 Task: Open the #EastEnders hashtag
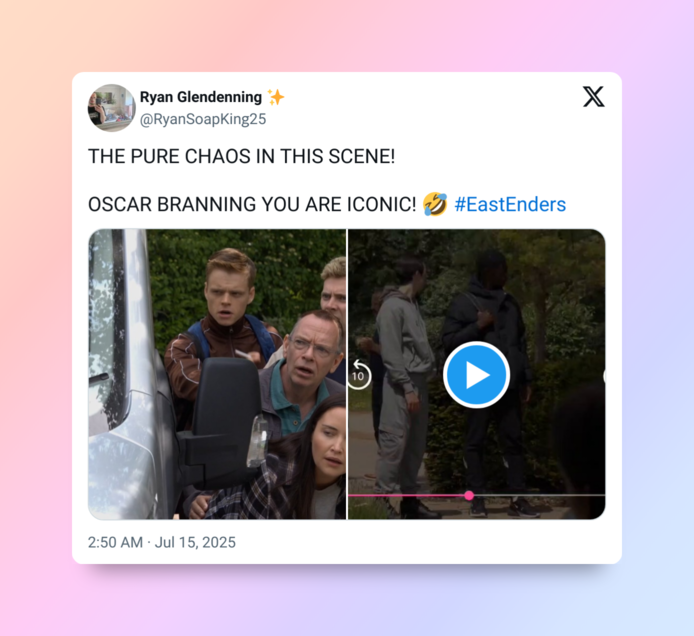[x=510, y=204]
